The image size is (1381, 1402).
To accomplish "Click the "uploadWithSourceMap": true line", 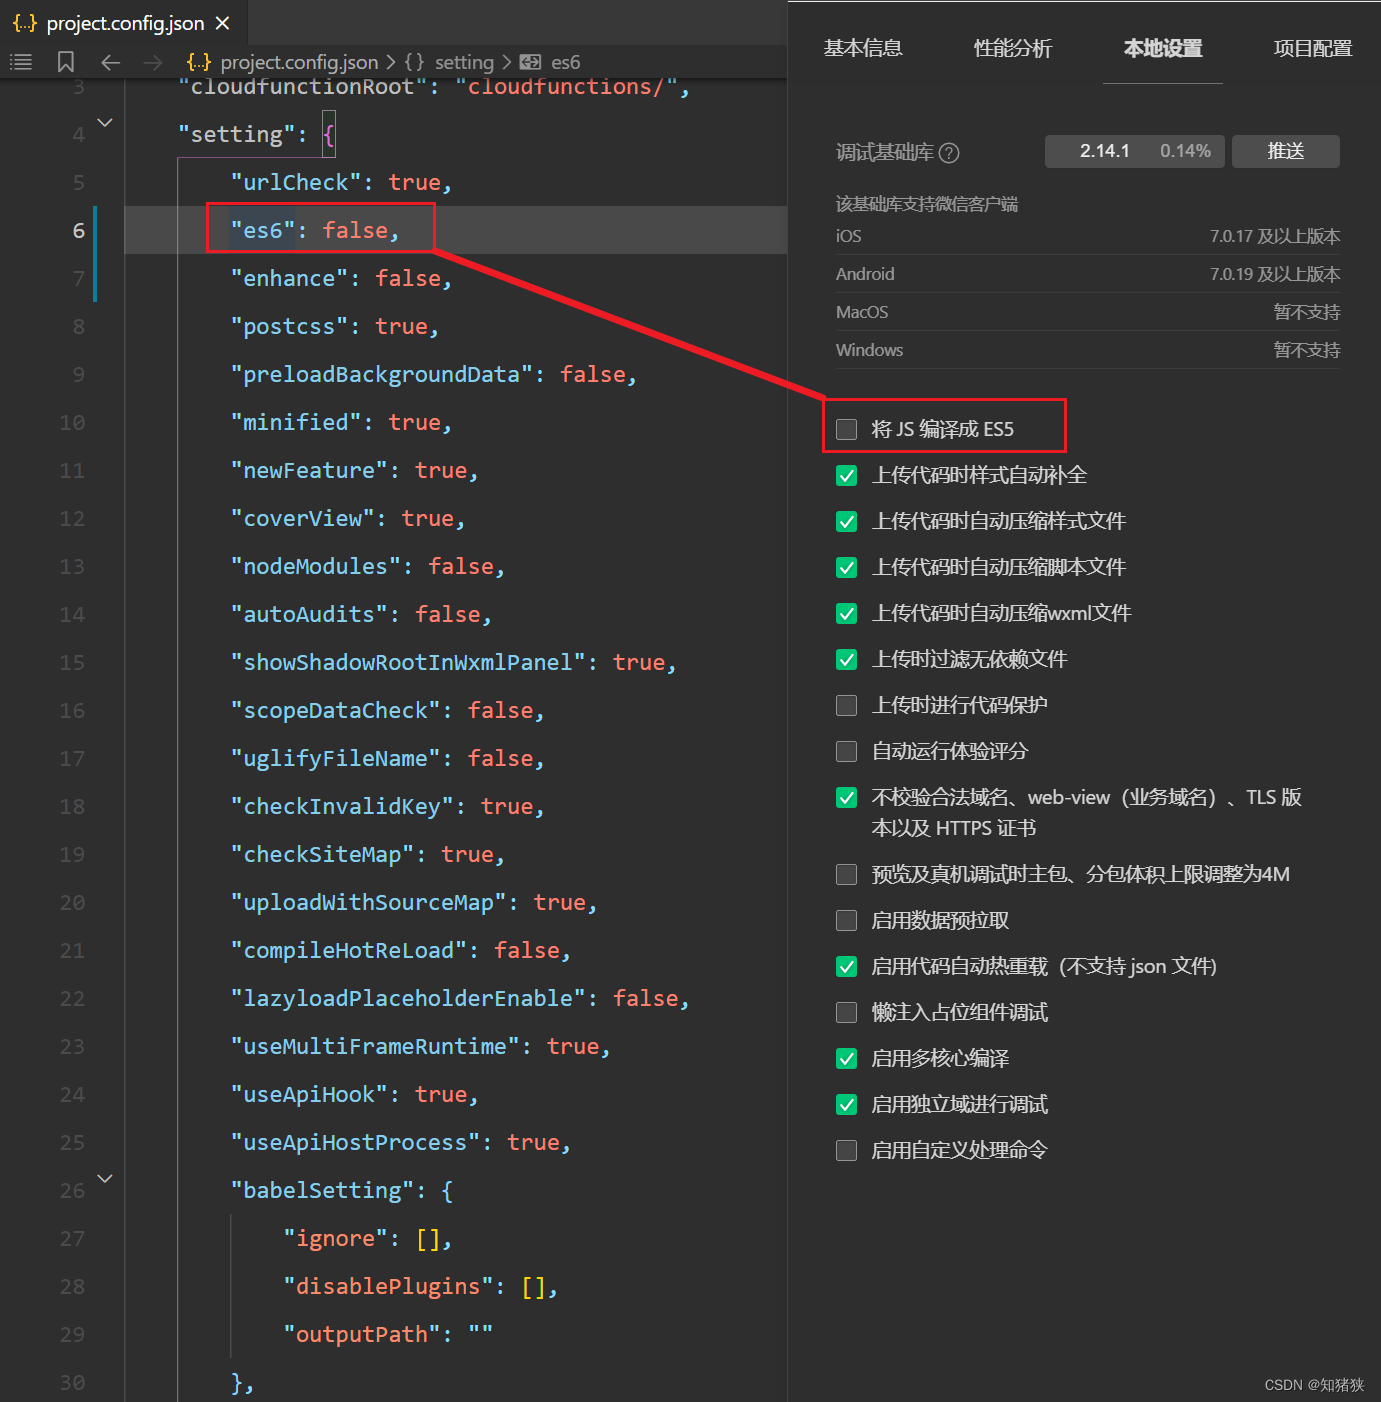I will coord(414,902).
